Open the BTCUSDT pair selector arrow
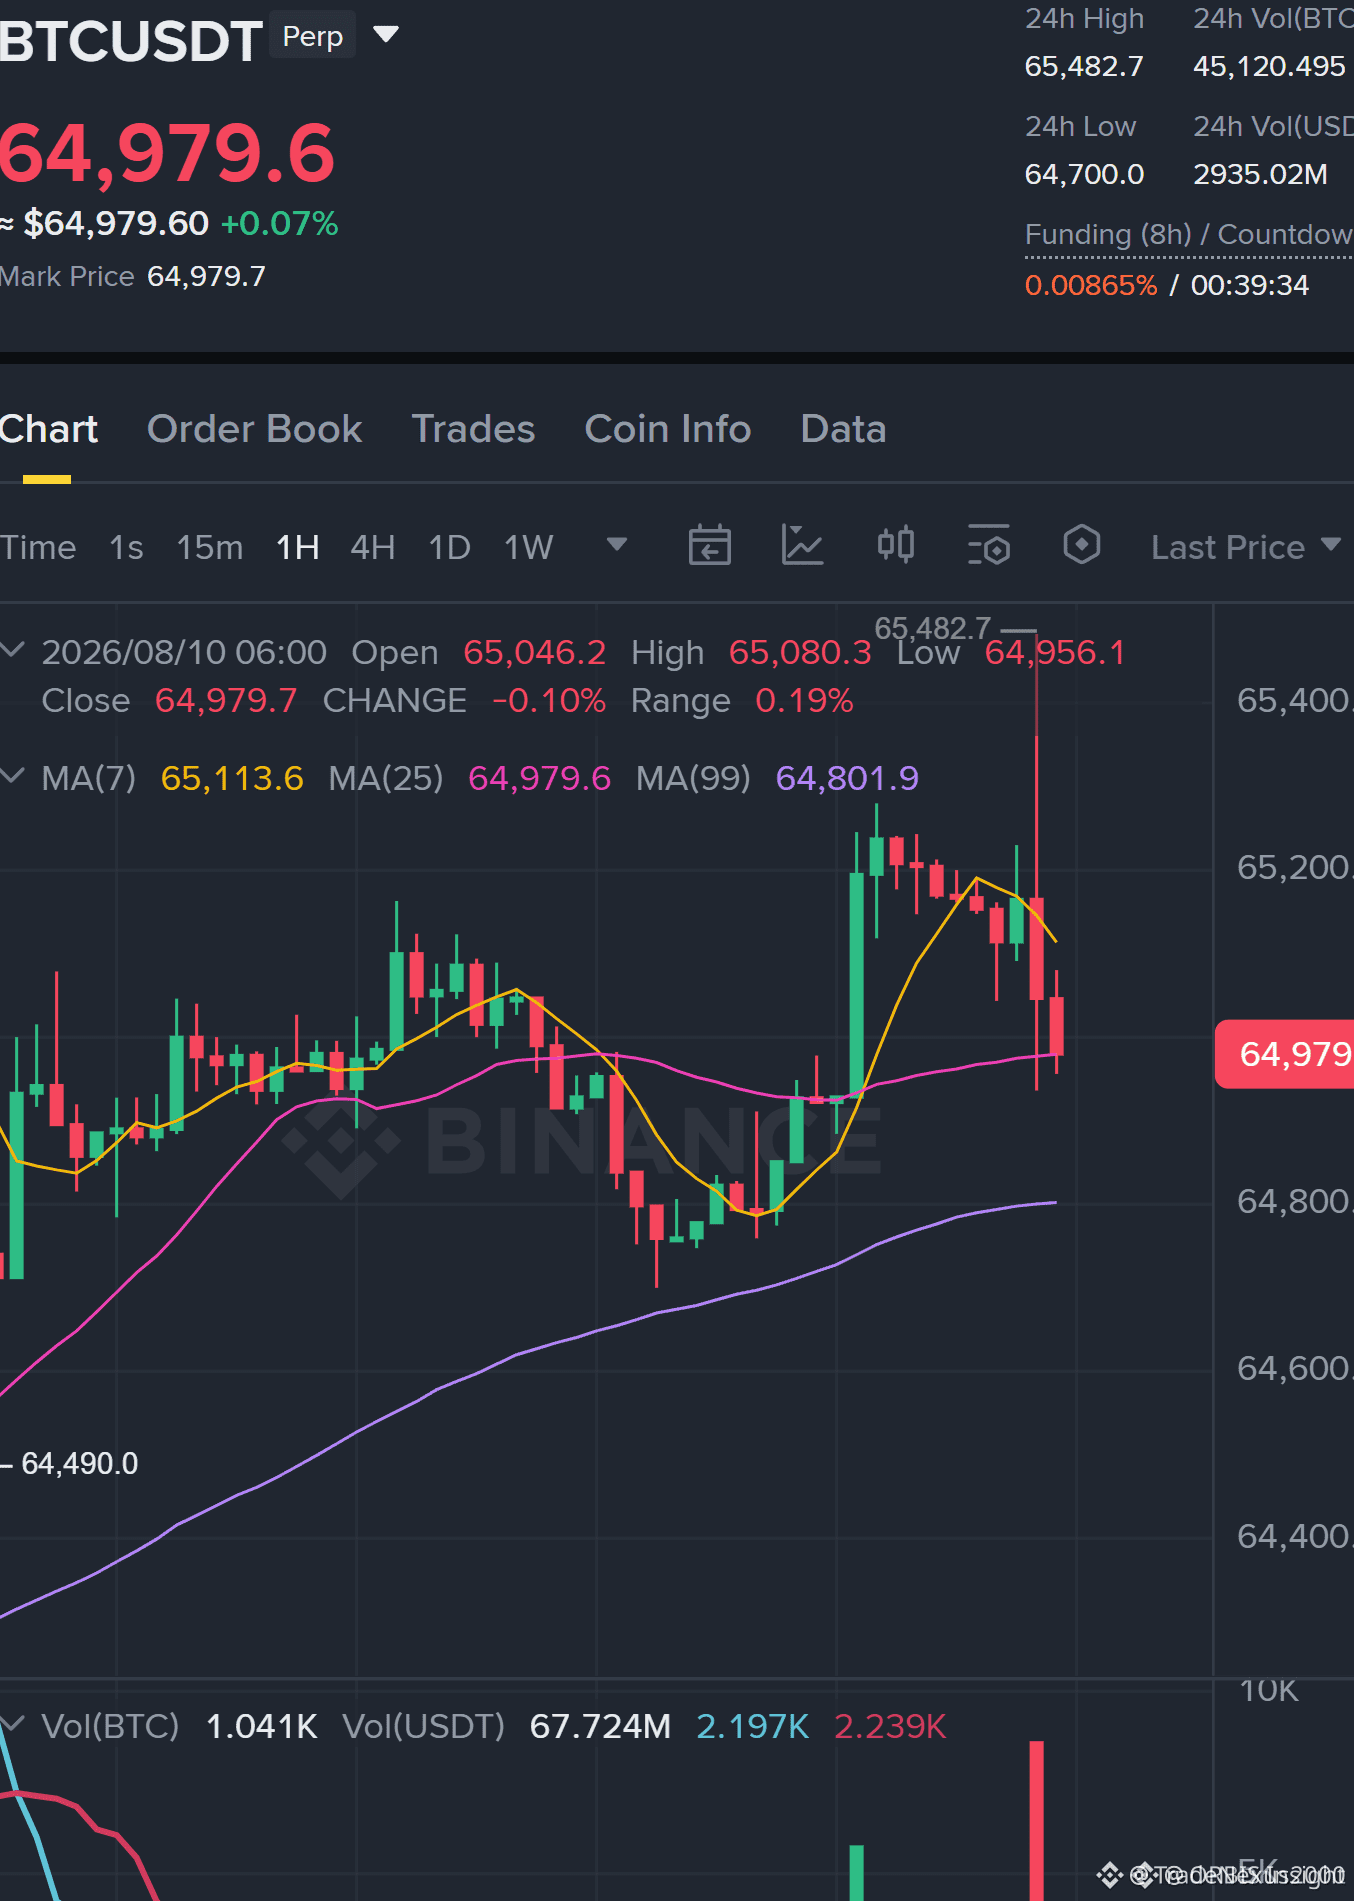 click(x=386, y=36)
